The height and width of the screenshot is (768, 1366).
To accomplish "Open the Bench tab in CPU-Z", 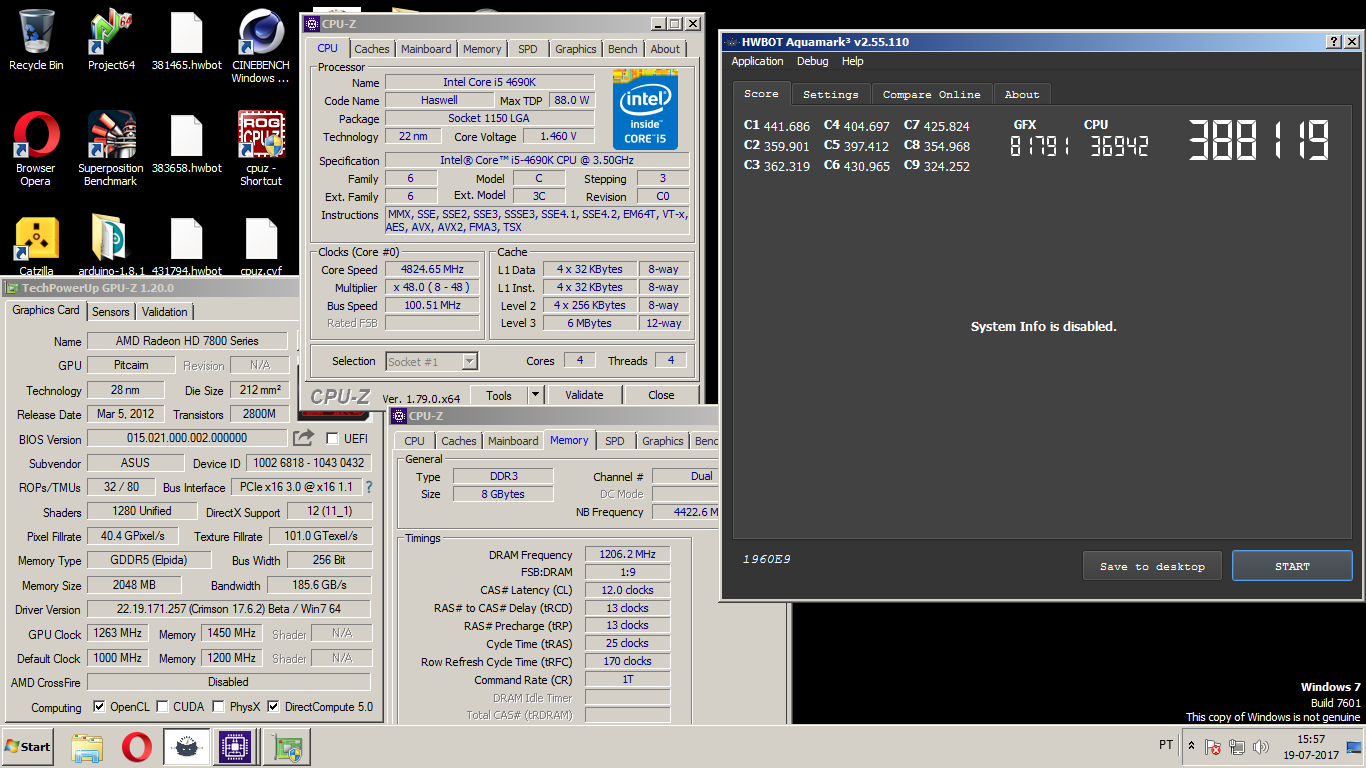I will click(x=623, y=49).
